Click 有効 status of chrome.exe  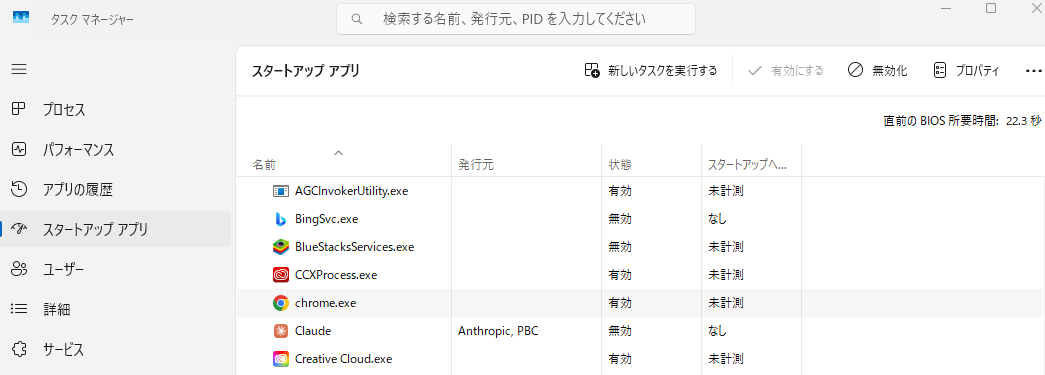pyautogui.click(x=620, y=303)
